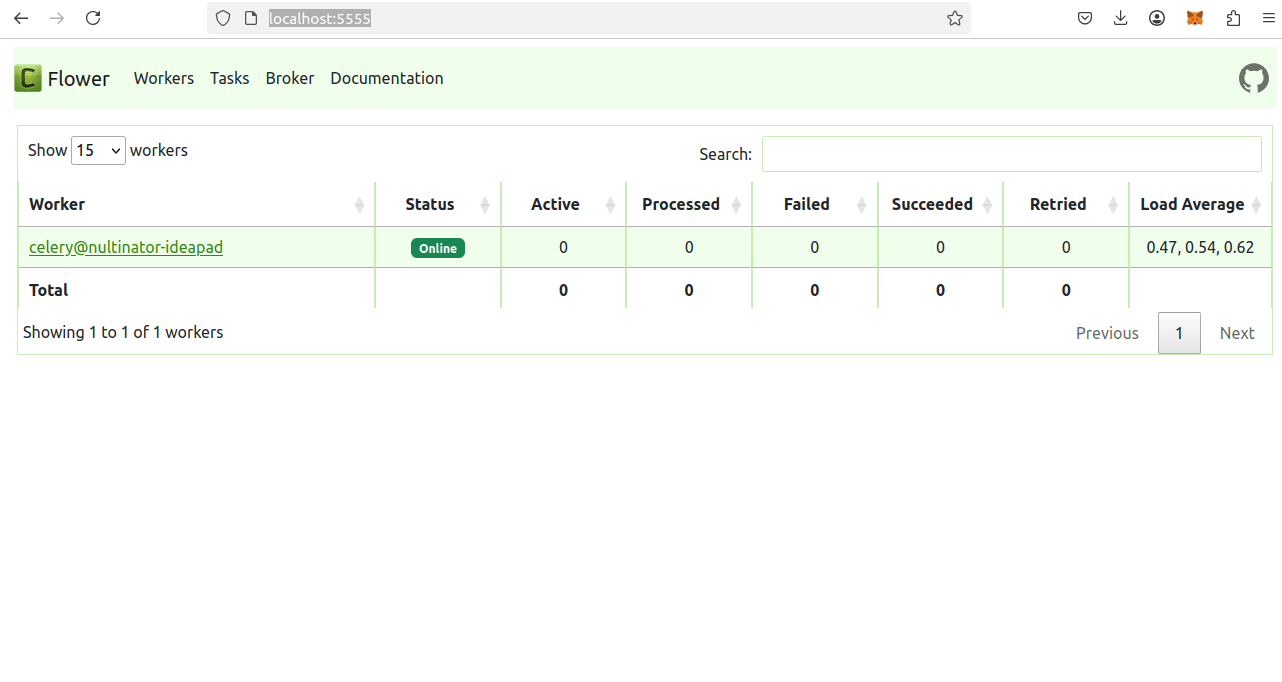The height and width of the screenshot is (682, 1282).
Task: Open the Broker nav item
Action: 290,78
